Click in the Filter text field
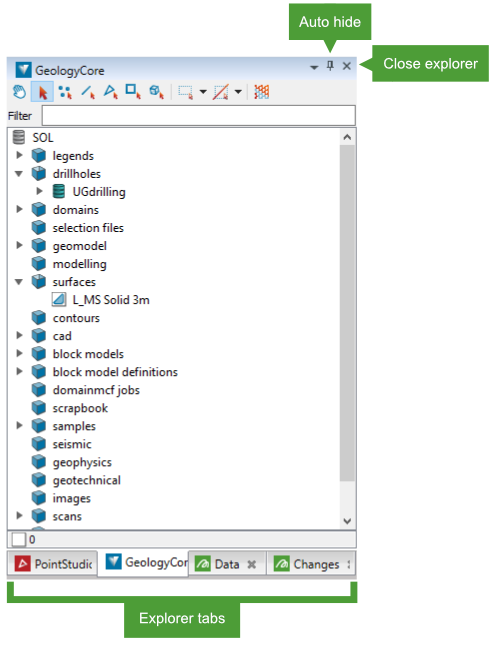 point(199,116)
